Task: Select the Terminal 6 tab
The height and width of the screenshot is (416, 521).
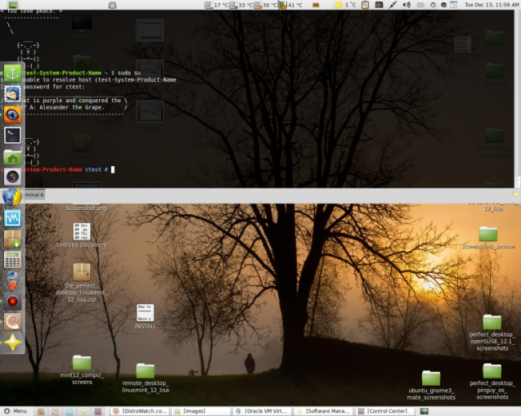Action: click(33, 195)
